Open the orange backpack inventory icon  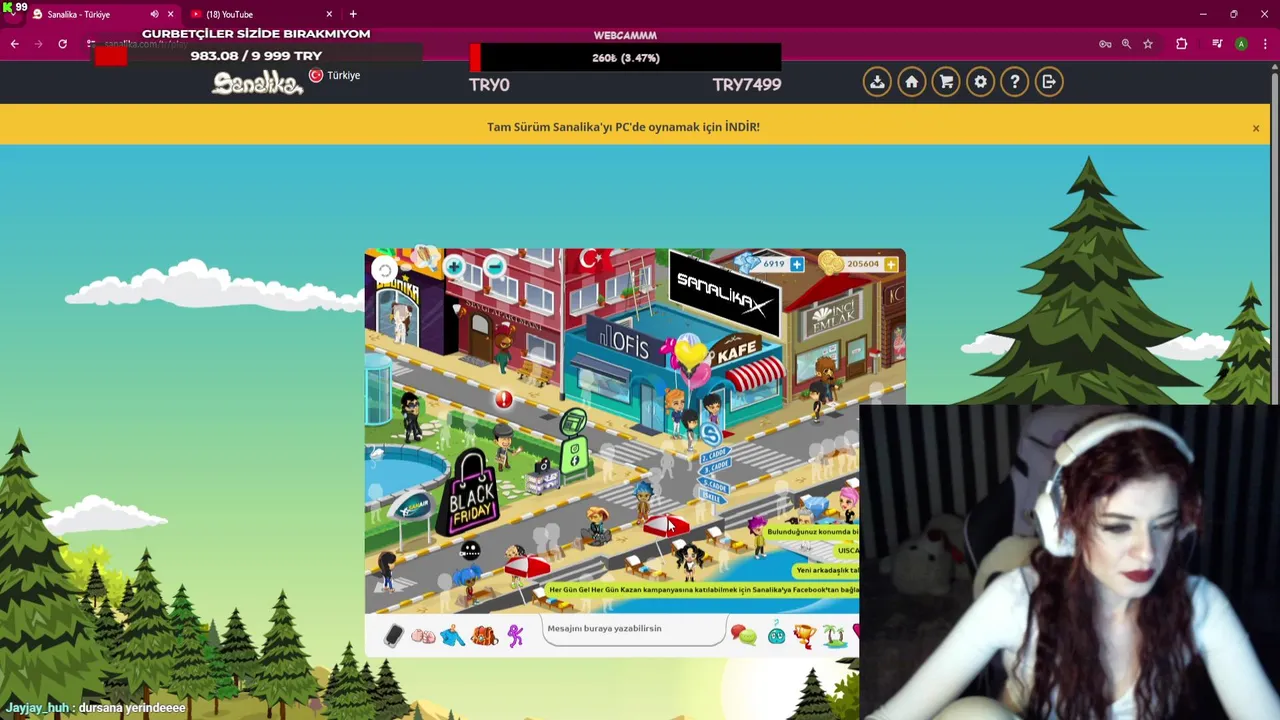point(484,636)
